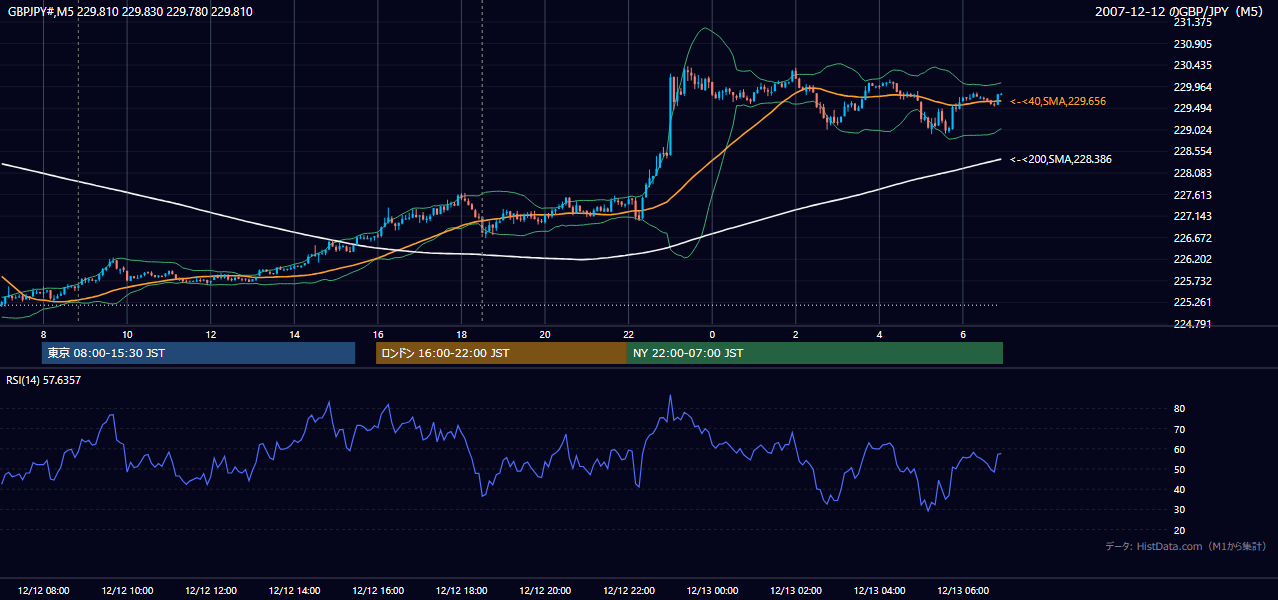Screen dimensions: 1278x600
Task: Select the NY 22:00-07:00 JST session bar
Action: pos(815,353)
